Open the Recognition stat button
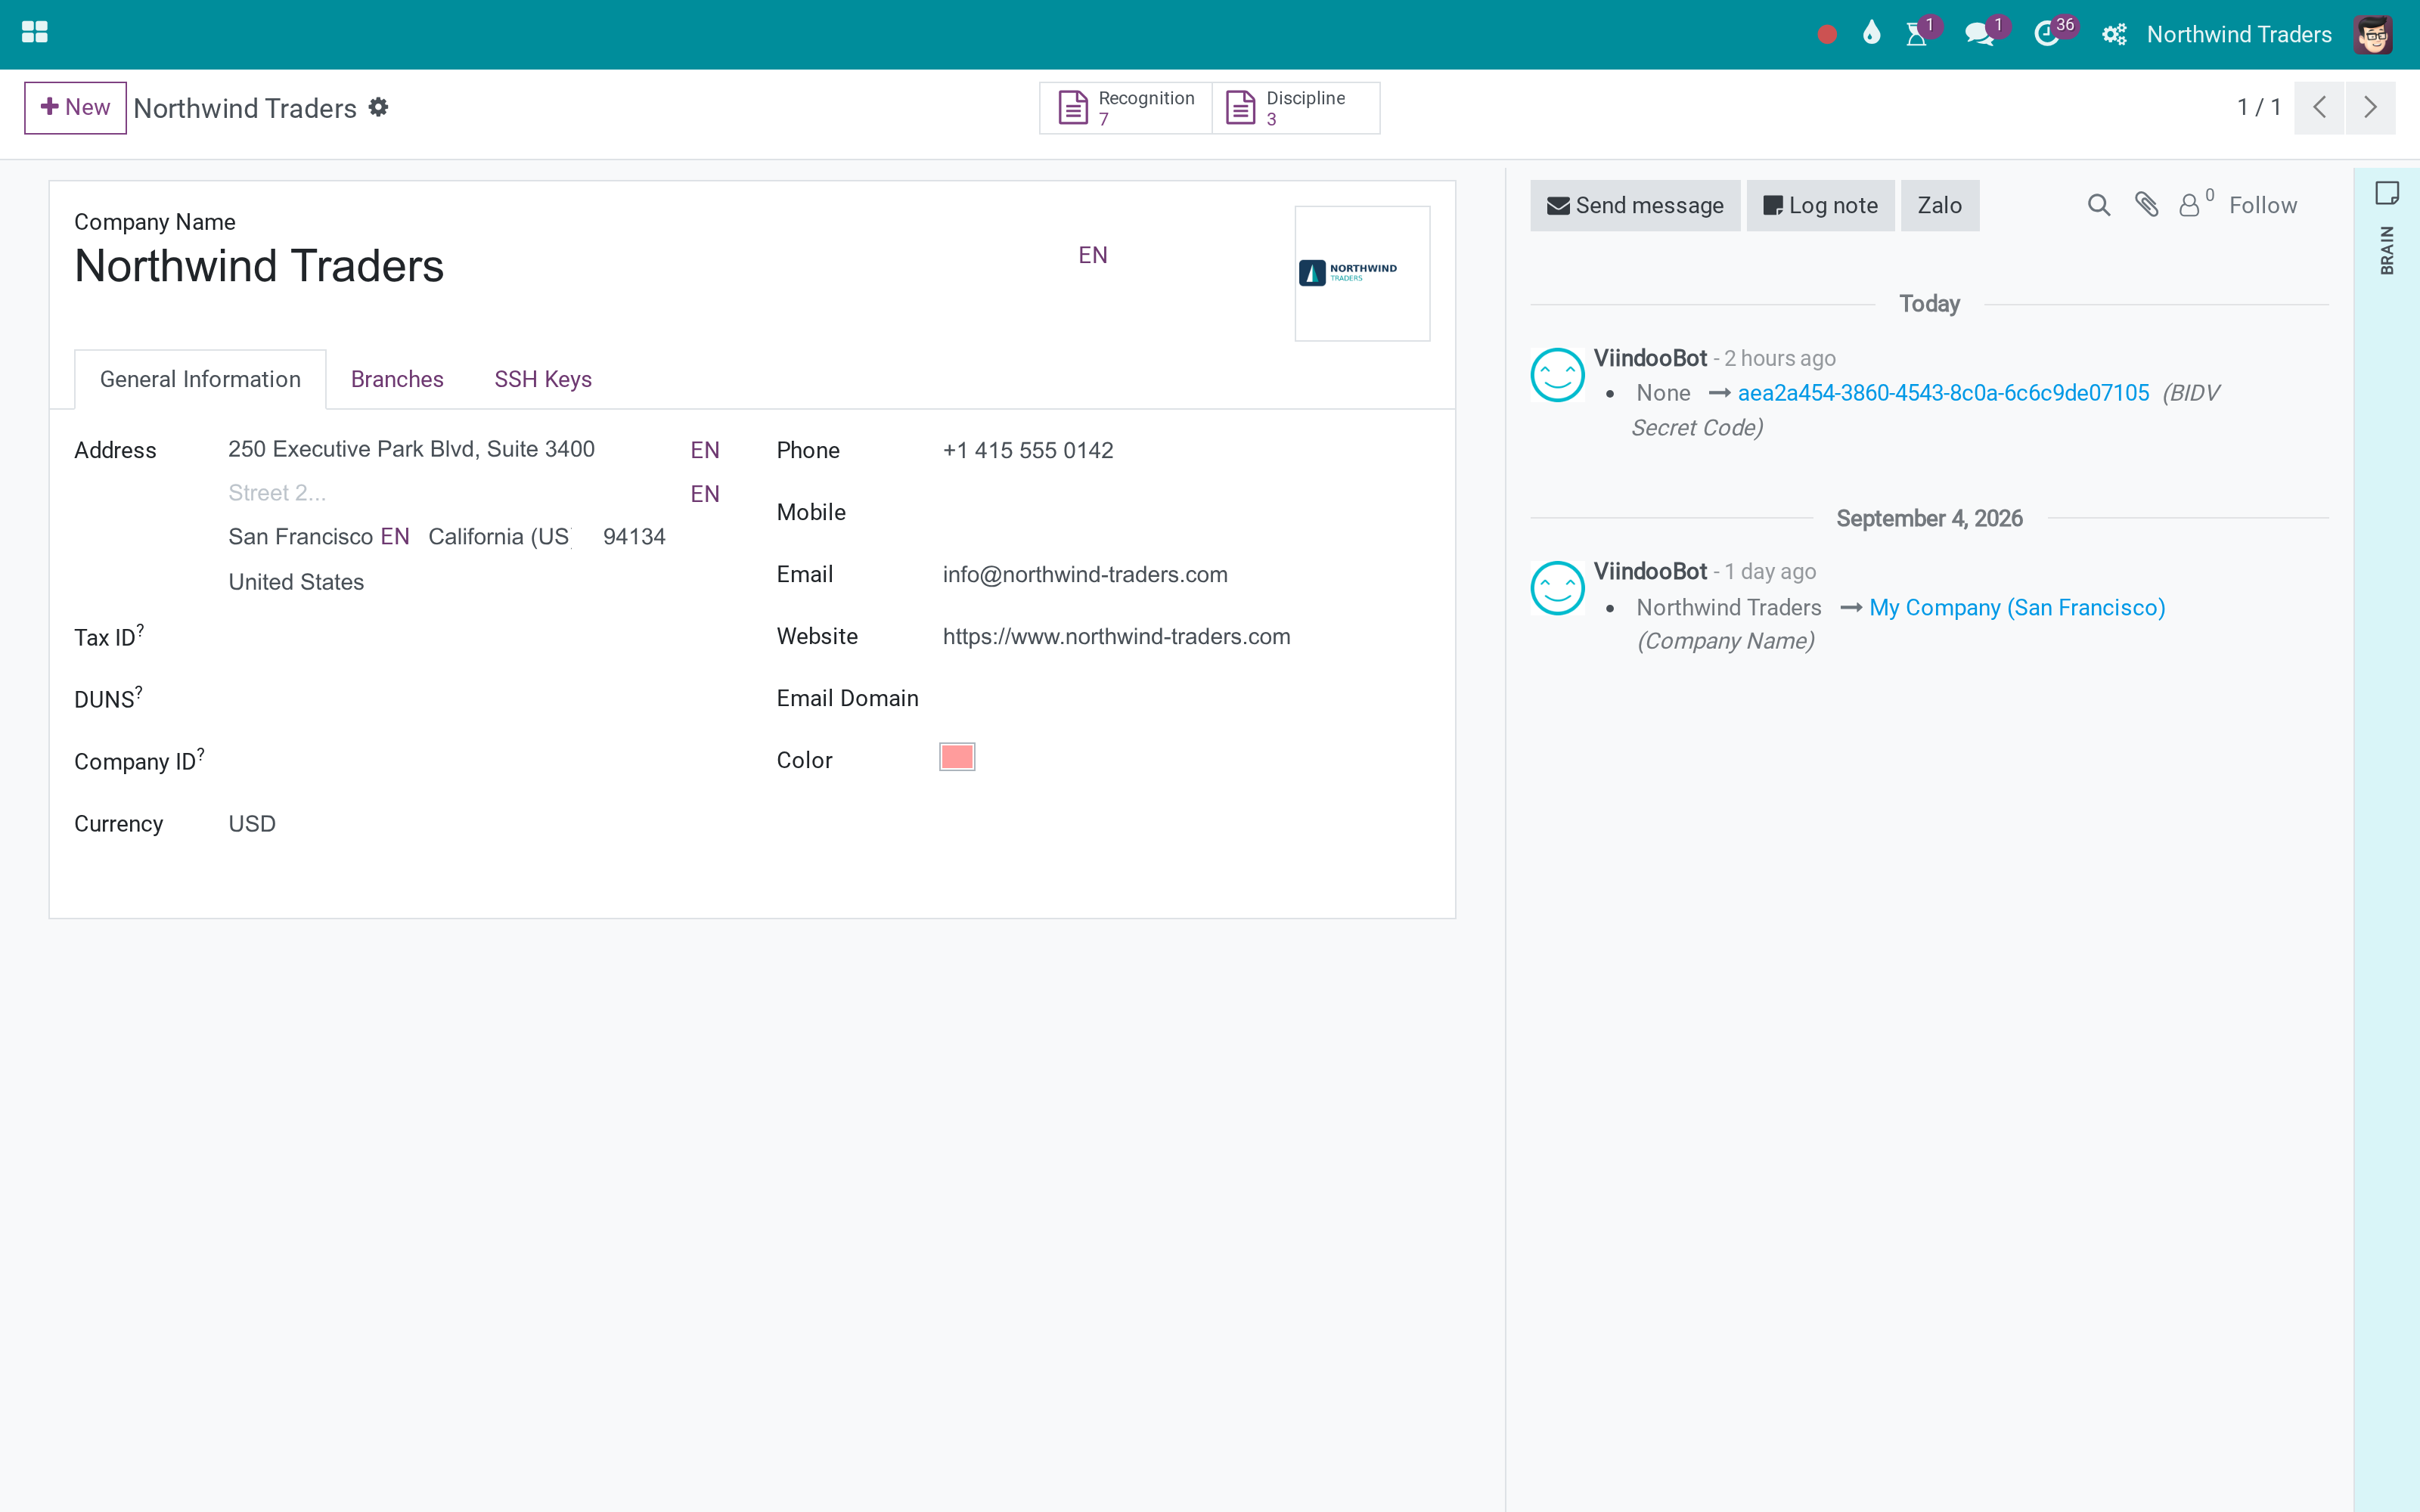Viewport: 2420px width, 1512px height. (x=1126, y=107)
